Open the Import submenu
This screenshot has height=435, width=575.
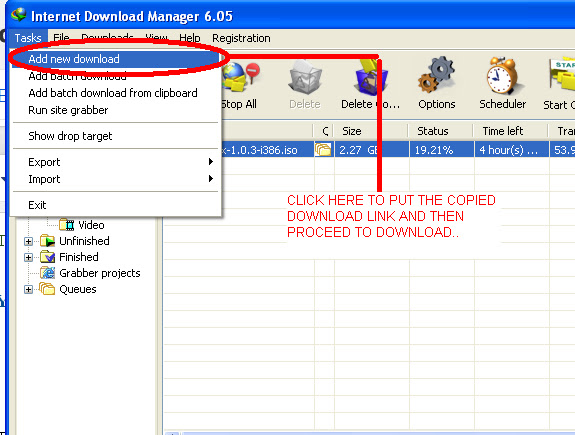[x=116, y=179]
